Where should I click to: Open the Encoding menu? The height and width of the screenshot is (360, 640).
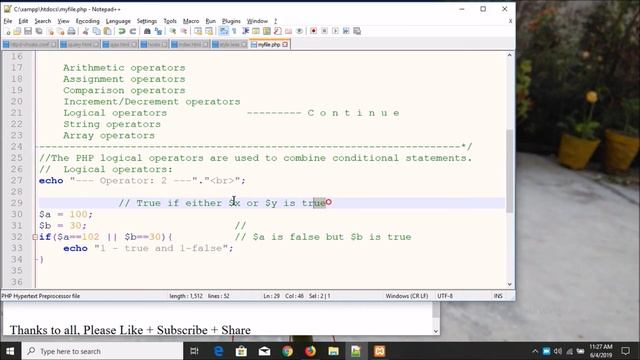[87, 21]
